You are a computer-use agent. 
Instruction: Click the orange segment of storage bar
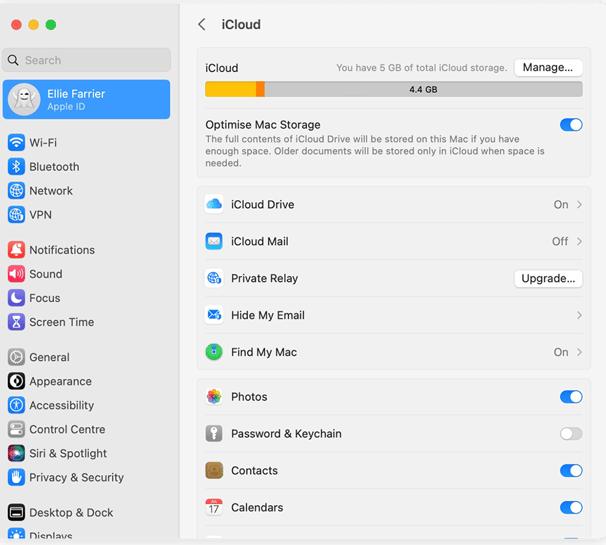click(260, 89)
